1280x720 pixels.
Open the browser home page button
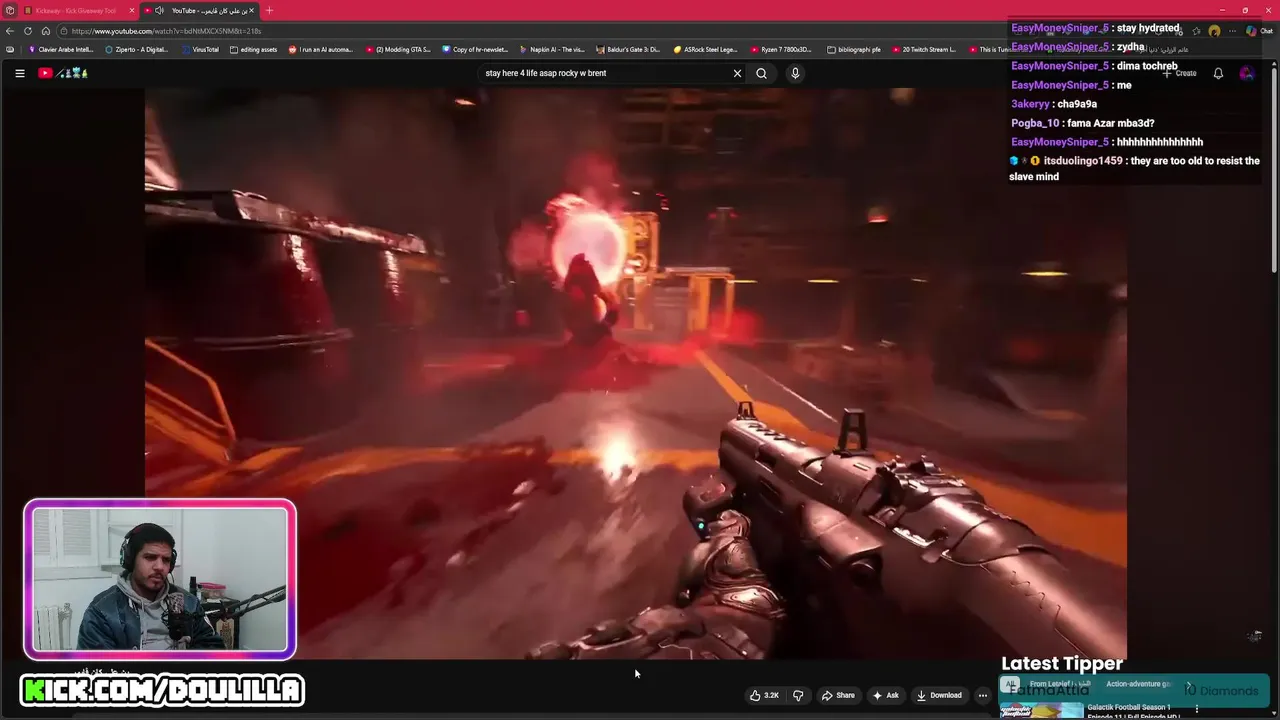(45, 31)
